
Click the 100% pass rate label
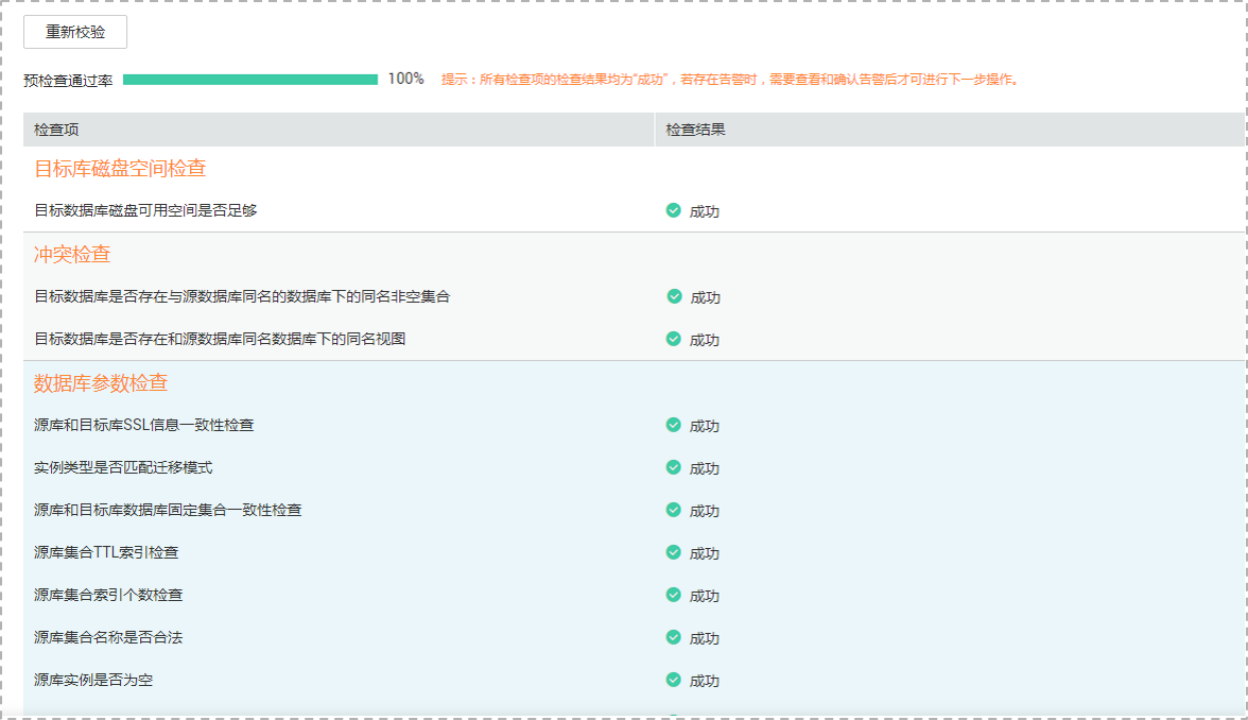pyautogui.click(x=406, y=79)
